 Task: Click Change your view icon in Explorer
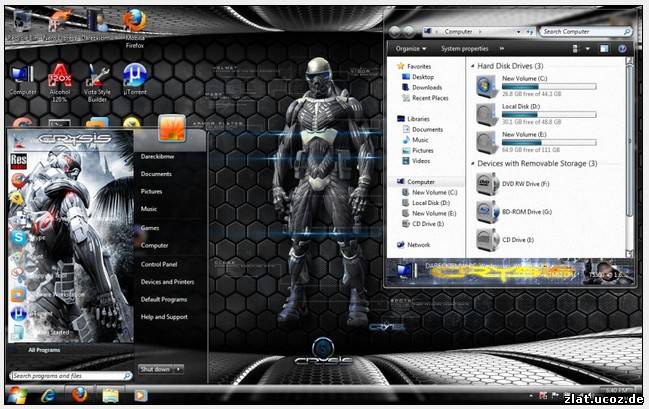575,49
